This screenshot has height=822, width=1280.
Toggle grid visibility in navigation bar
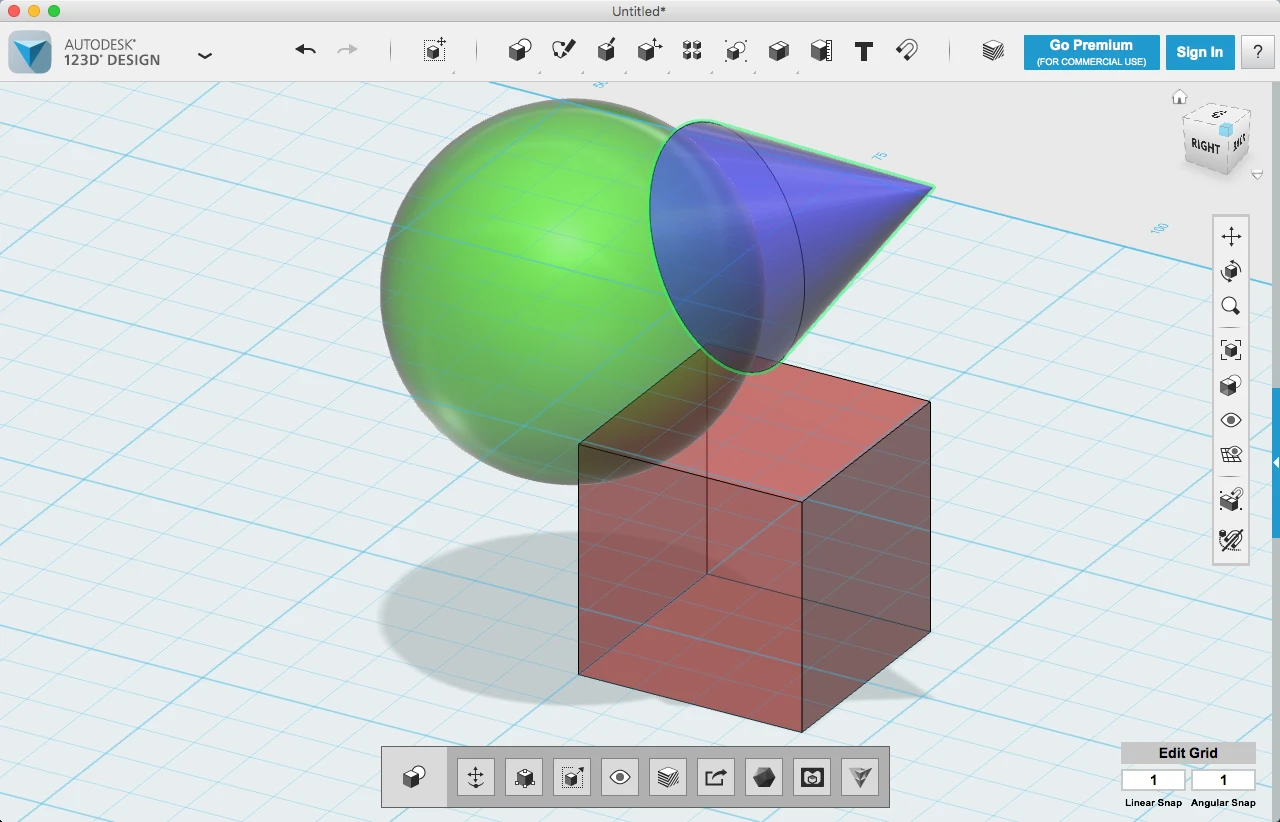click(x=1231, y=455)
